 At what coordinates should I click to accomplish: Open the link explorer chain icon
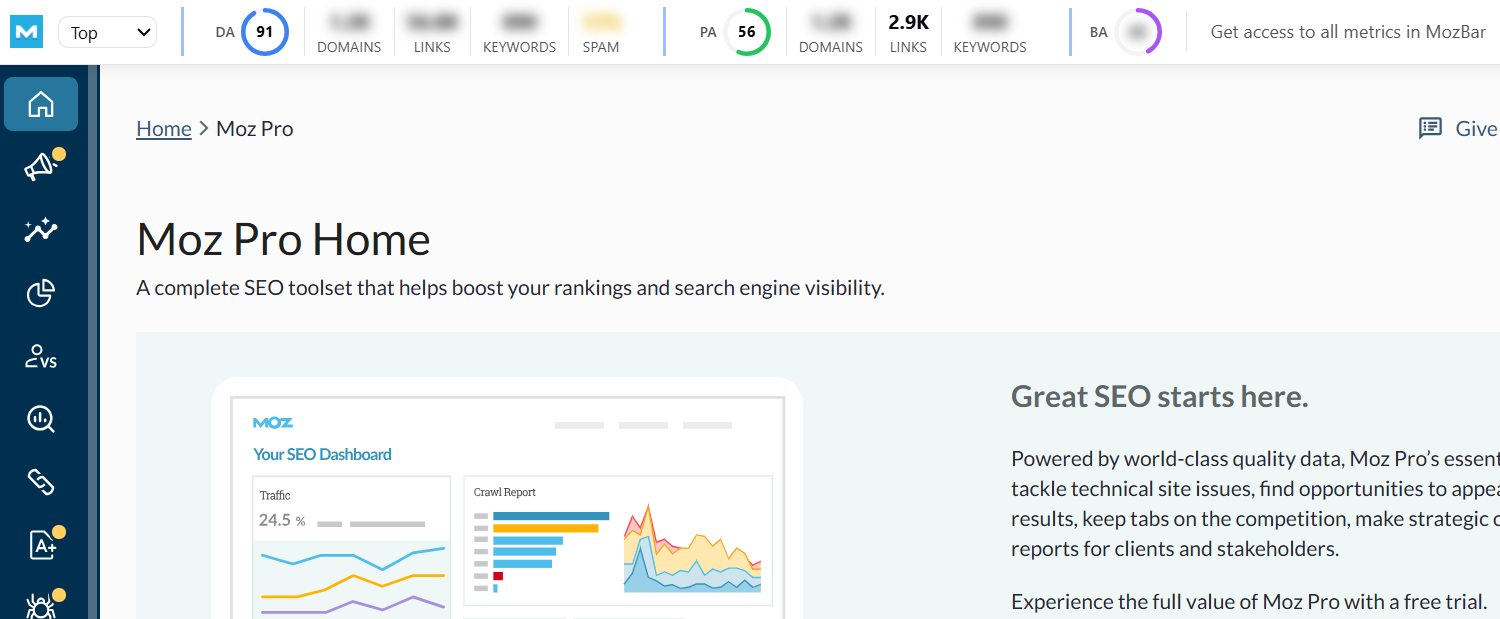tap(41, 482)
